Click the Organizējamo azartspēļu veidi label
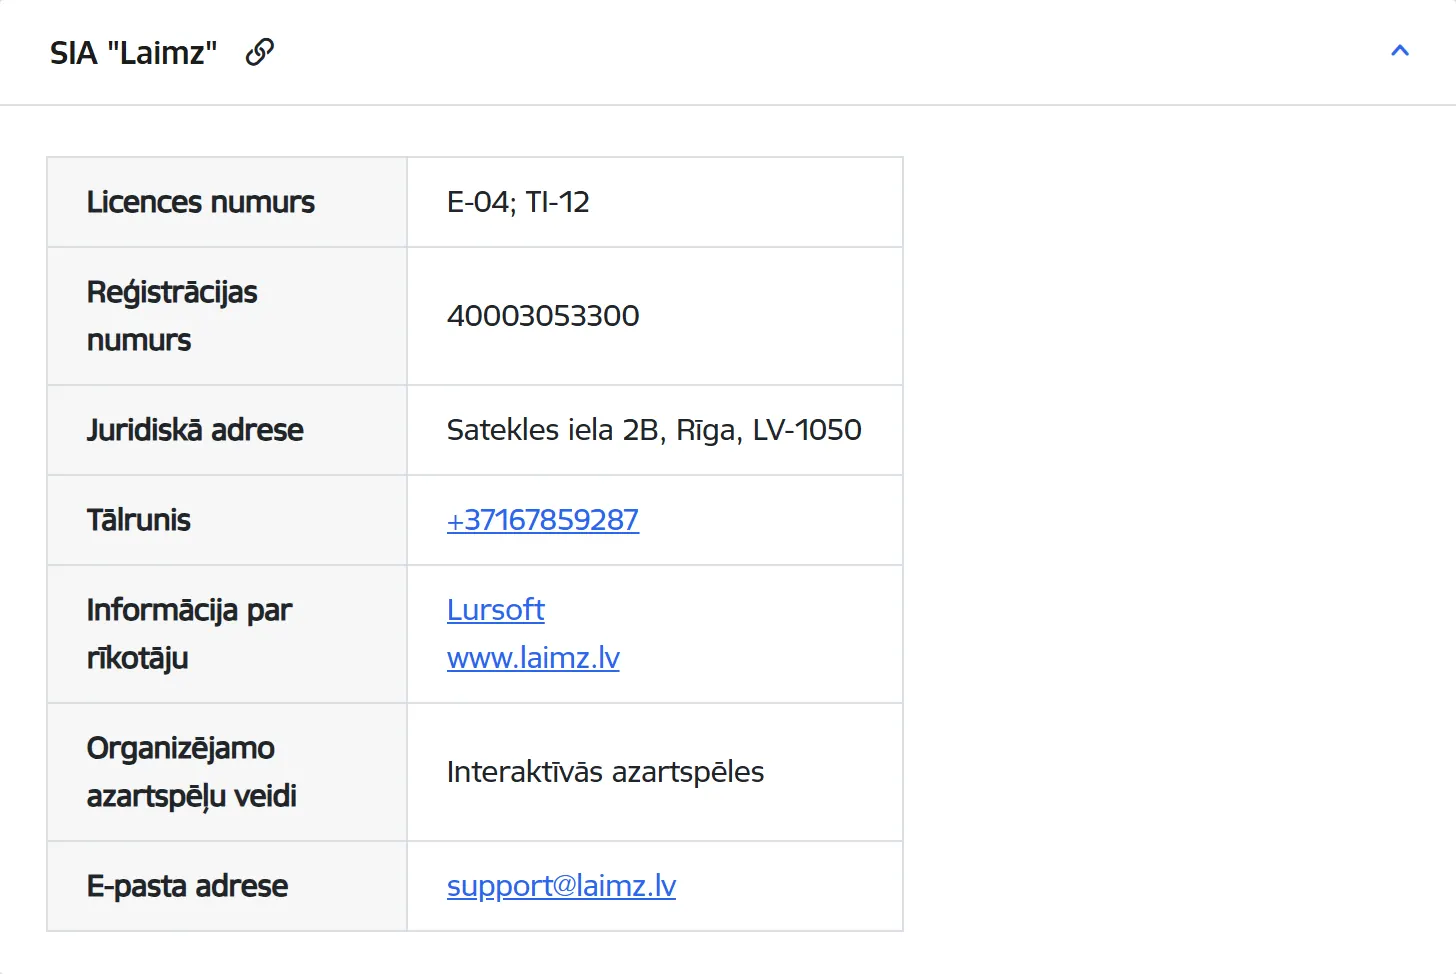The width and height of the screenshot is (1456, 974). pyautogui.click(x=192, y=772)
